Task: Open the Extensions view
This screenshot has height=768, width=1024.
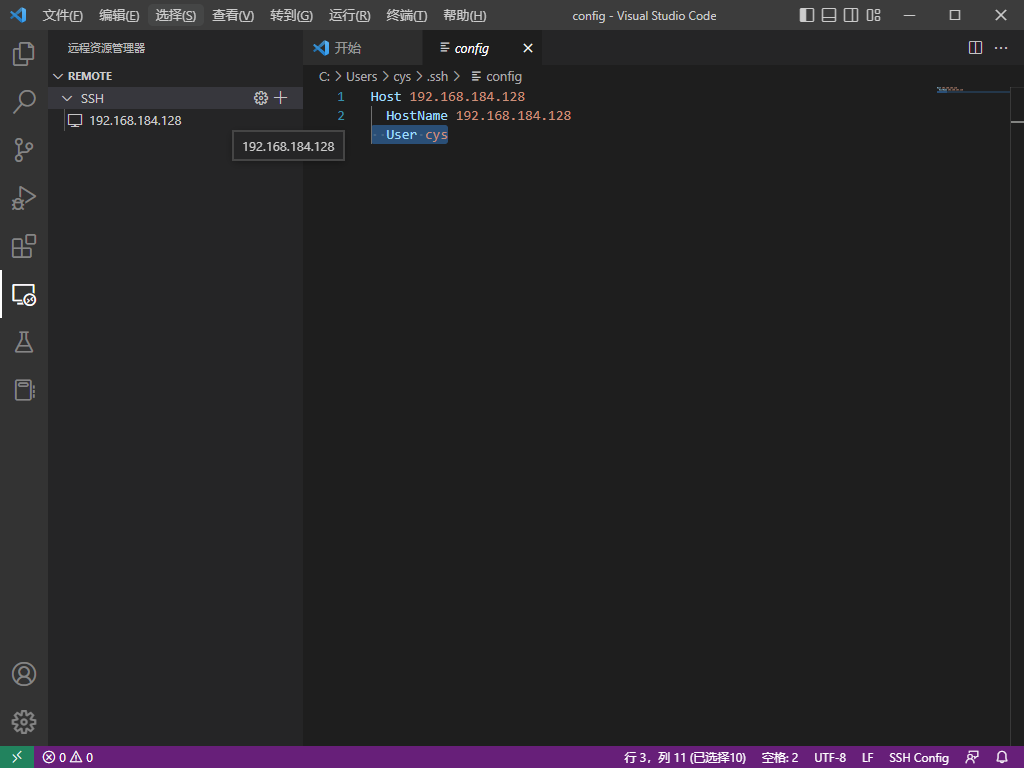Action: [24, 246]
